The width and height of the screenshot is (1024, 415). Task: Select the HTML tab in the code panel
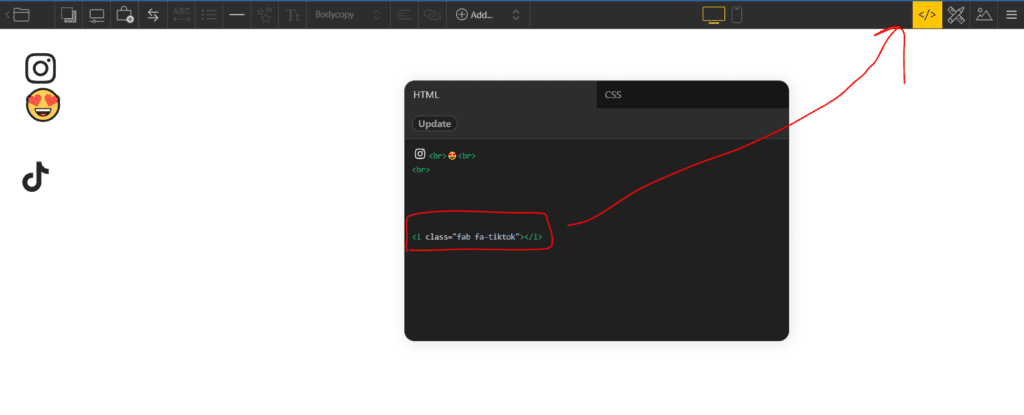coord(500,95)
